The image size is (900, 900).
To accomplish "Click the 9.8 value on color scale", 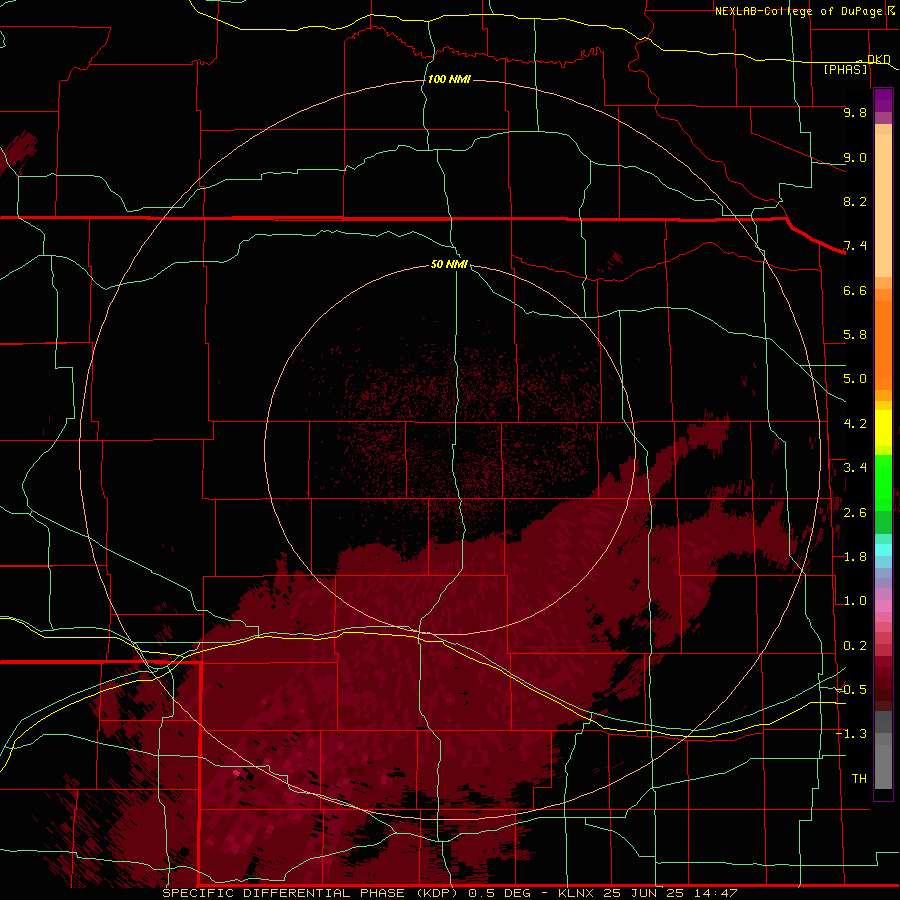I will pyautogui.click(x=855, y=112).
